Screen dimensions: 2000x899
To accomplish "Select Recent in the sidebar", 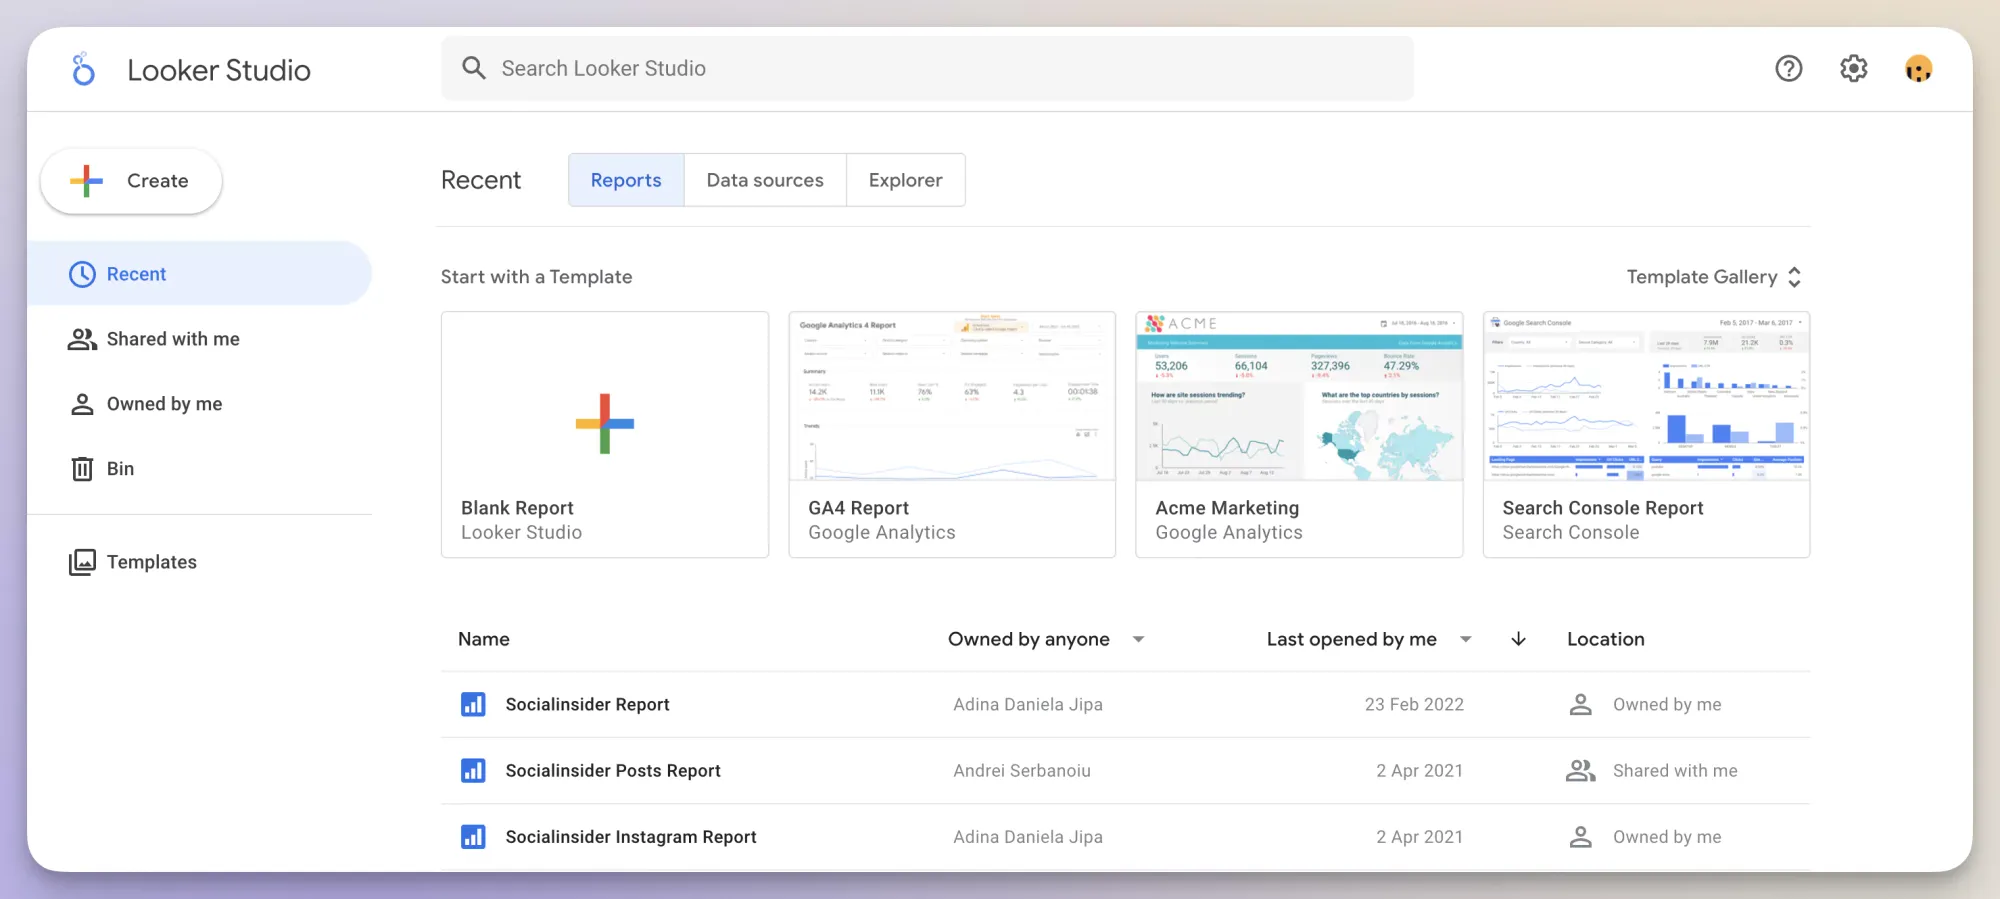I will (x=200, y=274).
